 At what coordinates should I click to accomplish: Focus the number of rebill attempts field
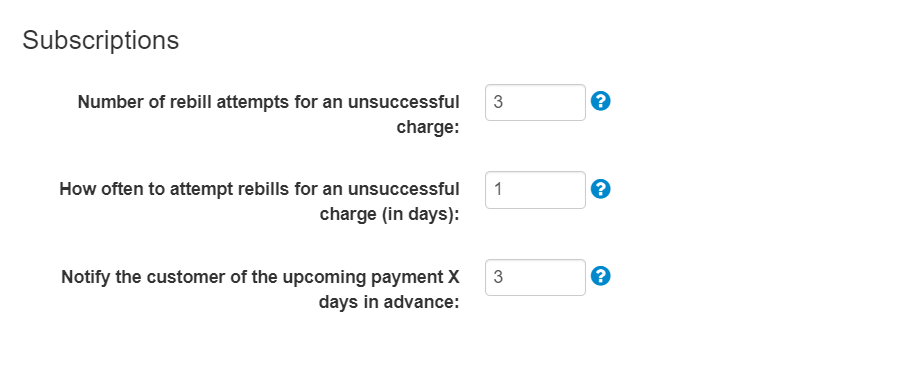535,102
